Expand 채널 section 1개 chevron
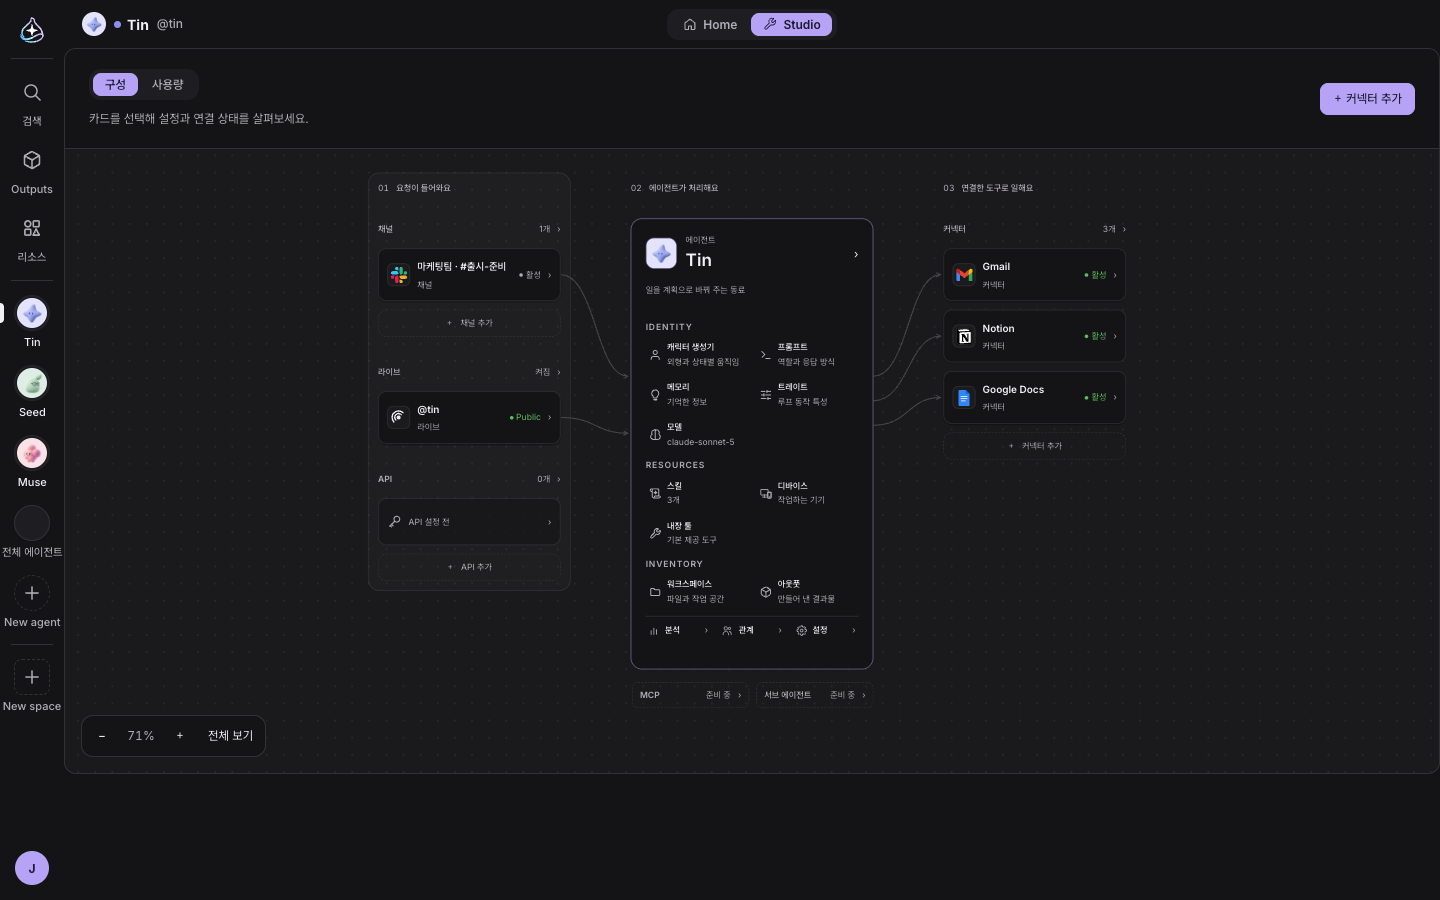 click(558, 229)
